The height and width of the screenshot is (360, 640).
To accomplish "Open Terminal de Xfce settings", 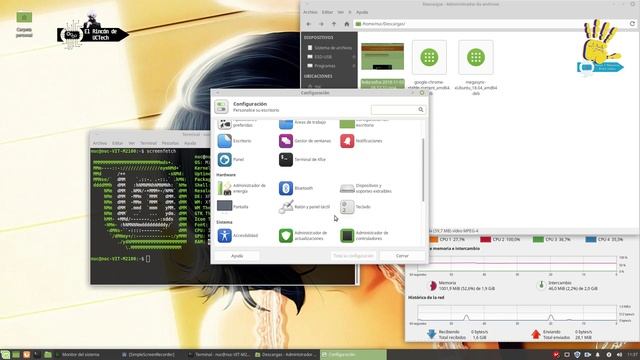I will [302, 160].
